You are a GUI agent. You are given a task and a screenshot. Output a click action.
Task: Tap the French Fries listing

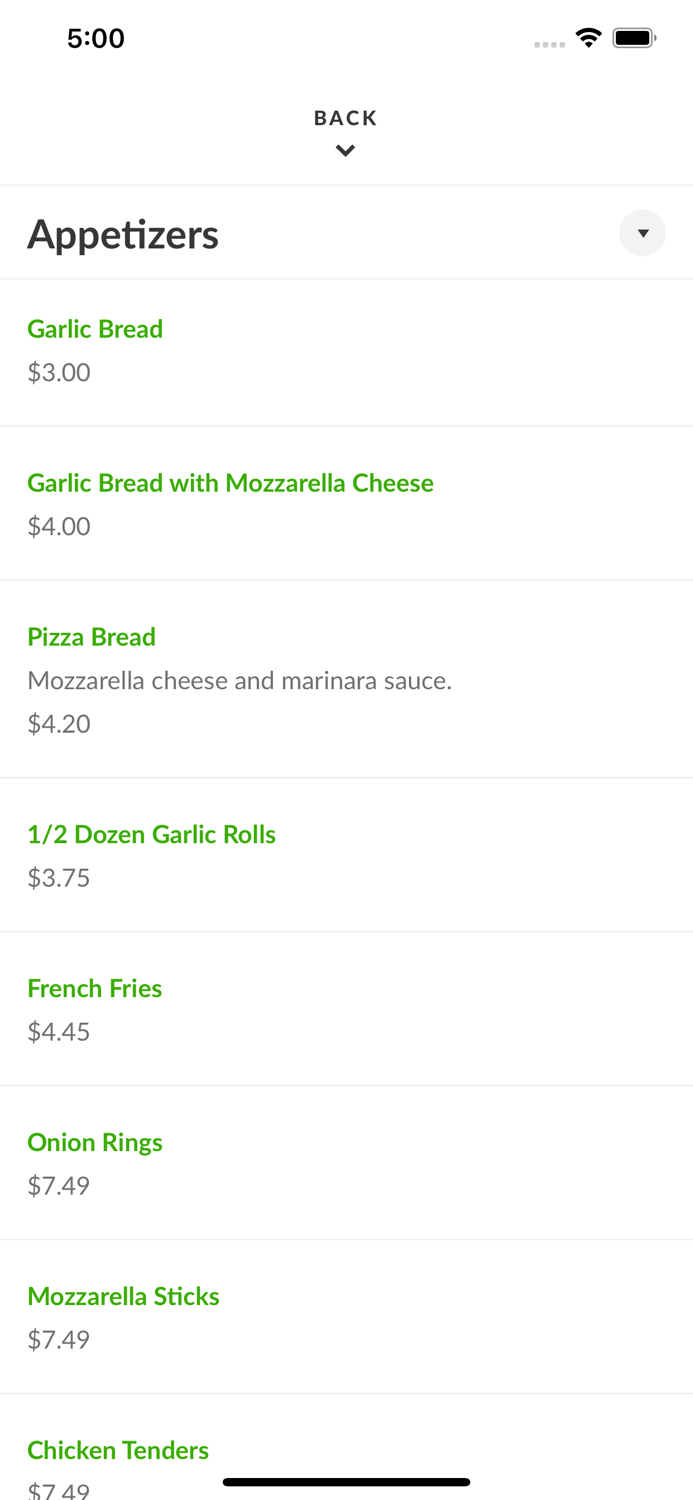click(x=94, y=988)
